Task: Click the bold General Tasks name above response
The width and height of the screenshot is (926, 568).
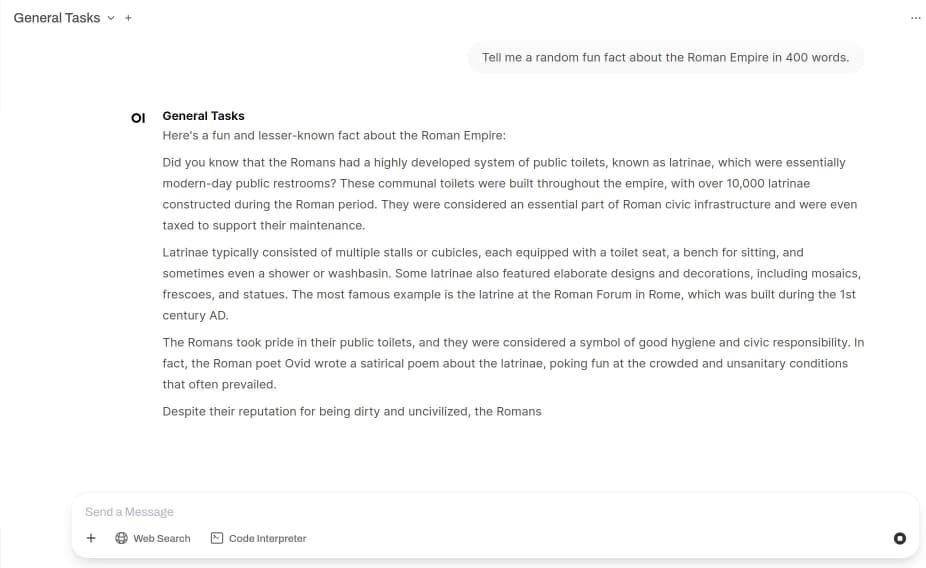Action: [203, 116]
